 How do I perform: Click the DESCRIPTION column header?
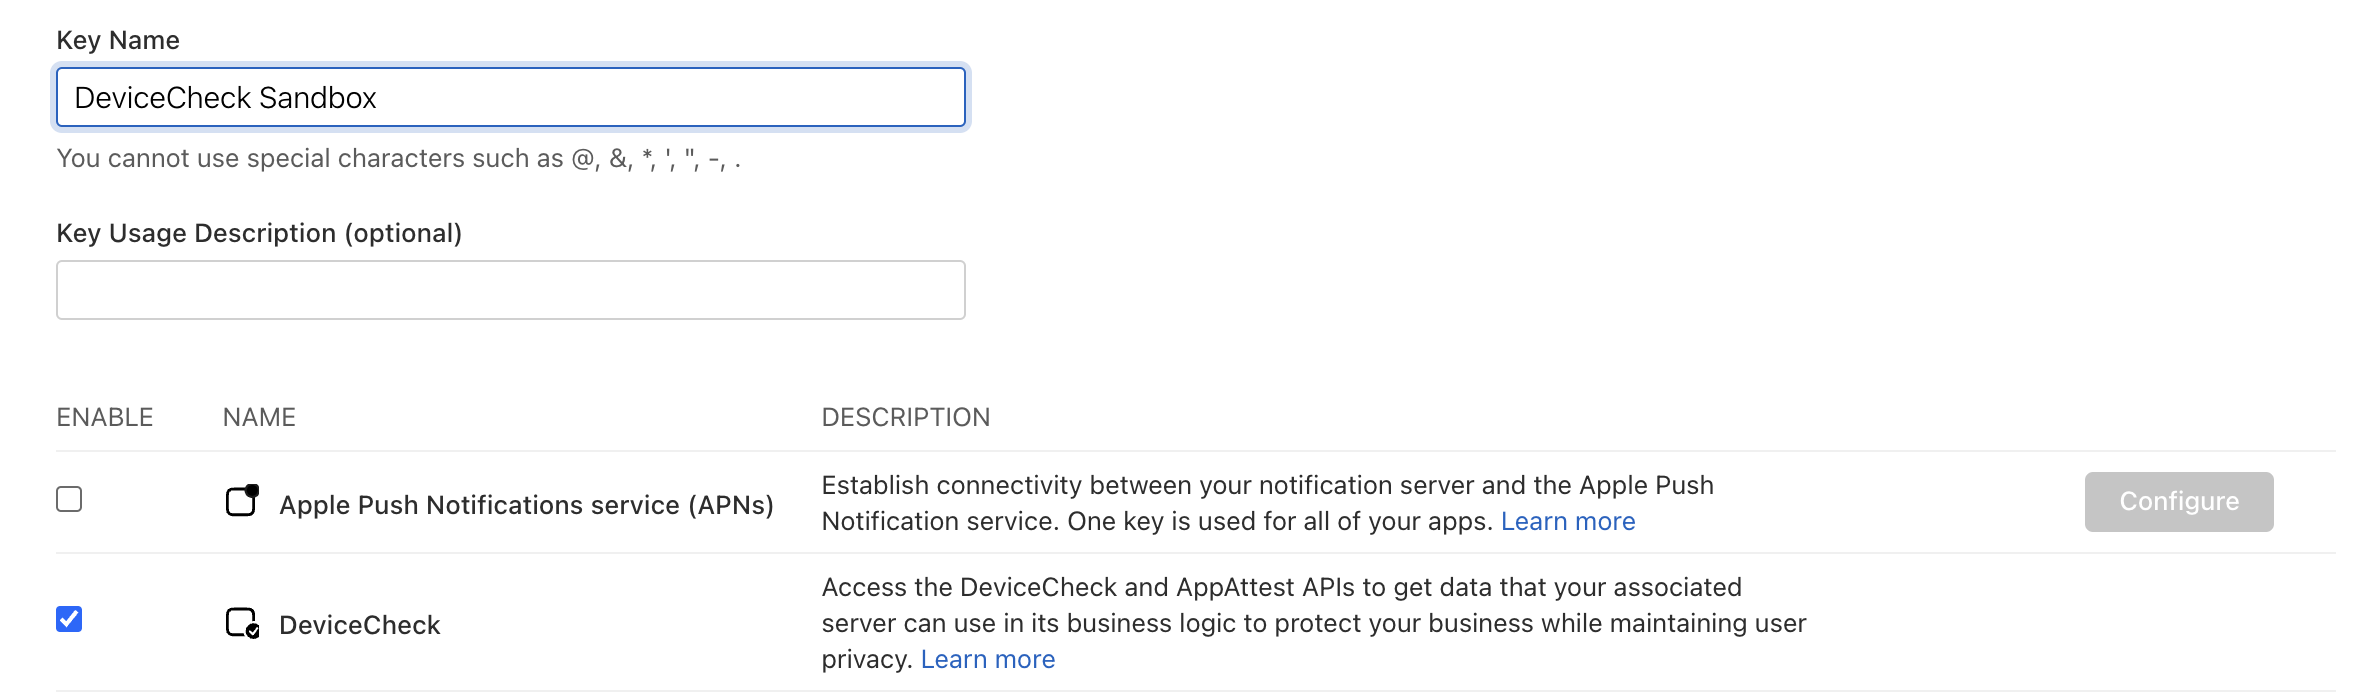coord(905,417)
